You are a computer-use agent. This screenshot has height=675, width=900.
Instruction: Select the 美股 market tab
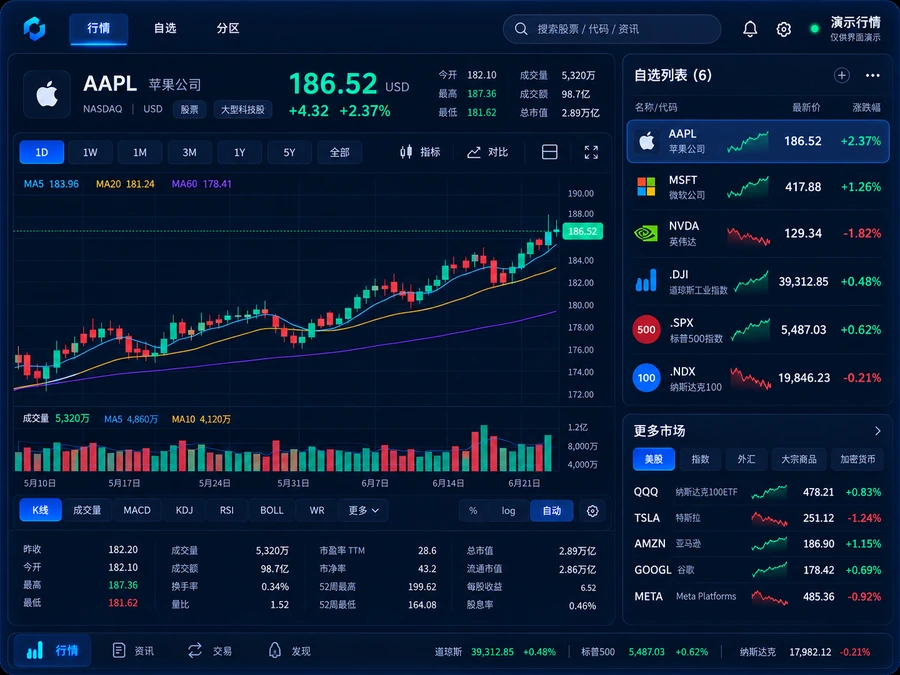tap(654, 459)
